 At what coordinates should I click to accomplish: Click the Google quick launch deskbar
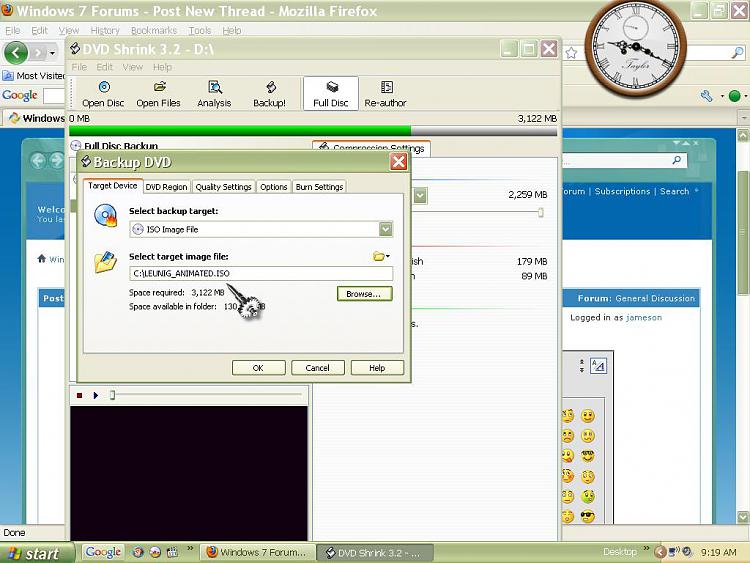[x=103, y=552]
